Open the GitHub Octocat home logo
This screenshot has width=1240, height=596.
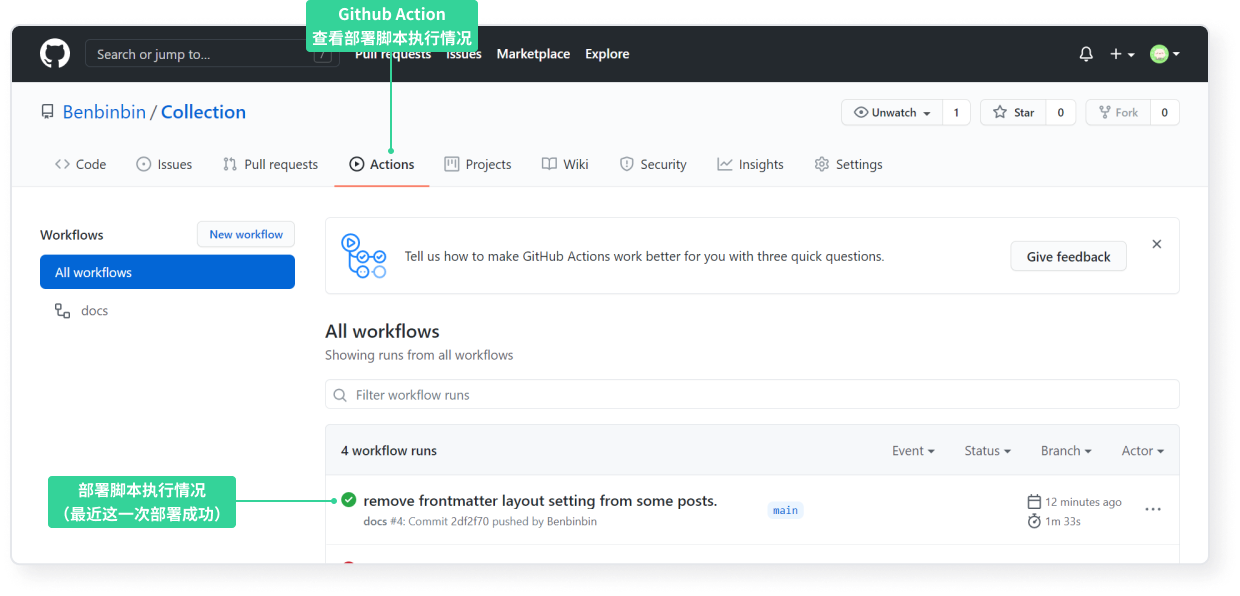(55, 54)
